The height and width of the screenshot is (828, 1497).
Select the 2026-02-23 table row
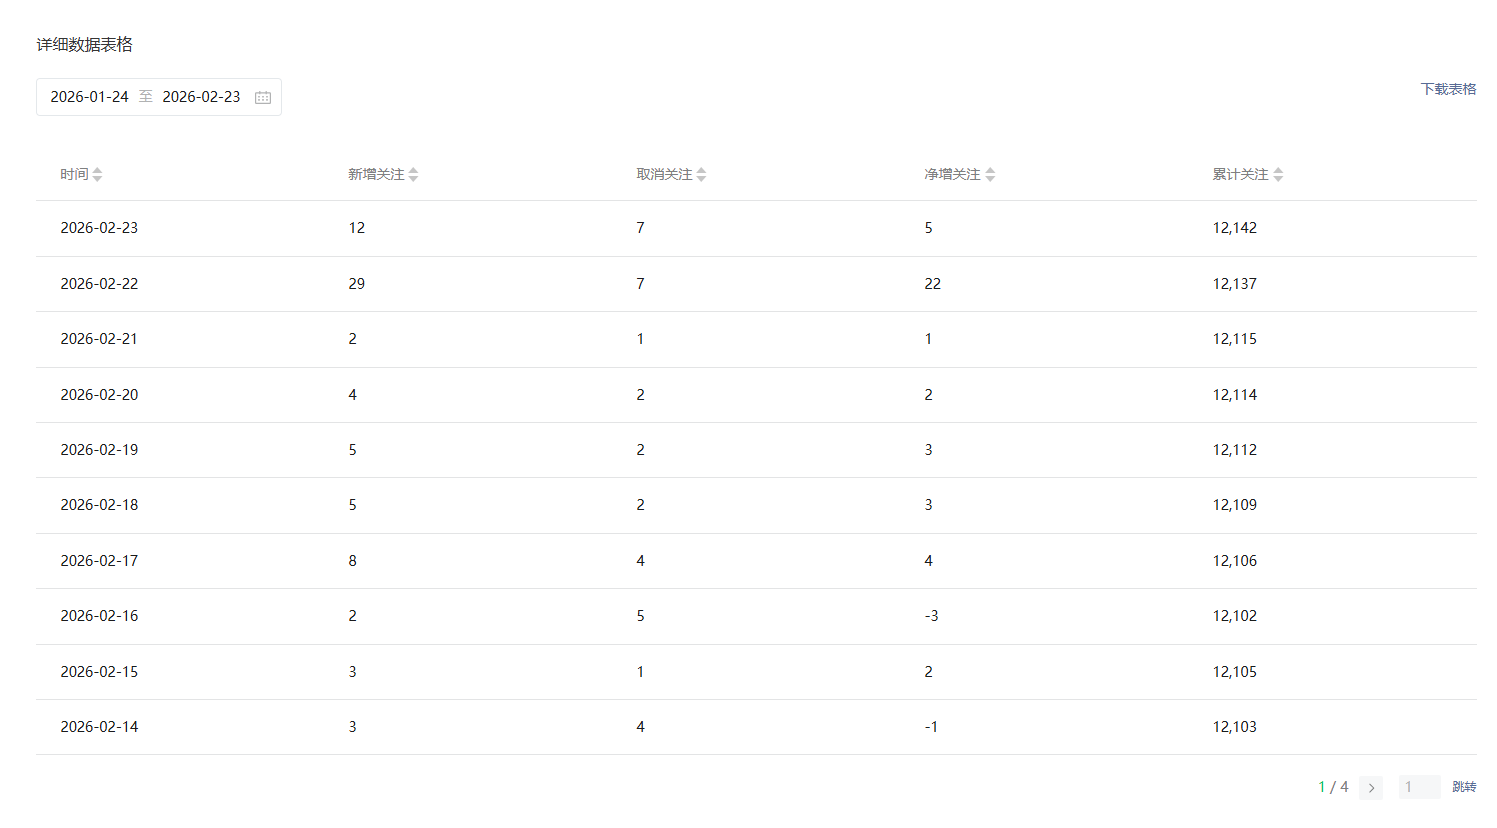pos(756,228)
